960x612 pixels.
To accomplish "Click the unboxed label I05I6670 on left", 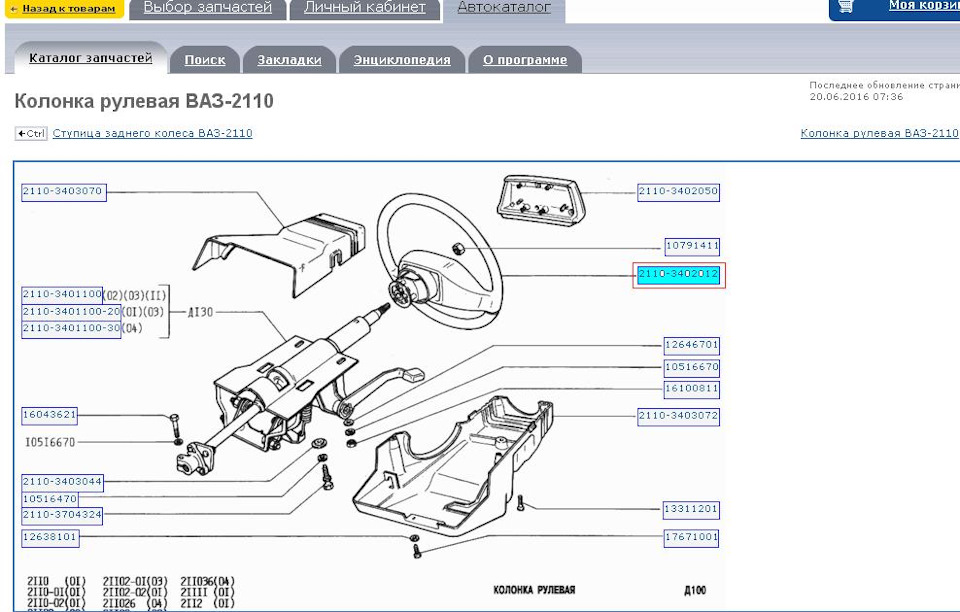I will (50, 442).
